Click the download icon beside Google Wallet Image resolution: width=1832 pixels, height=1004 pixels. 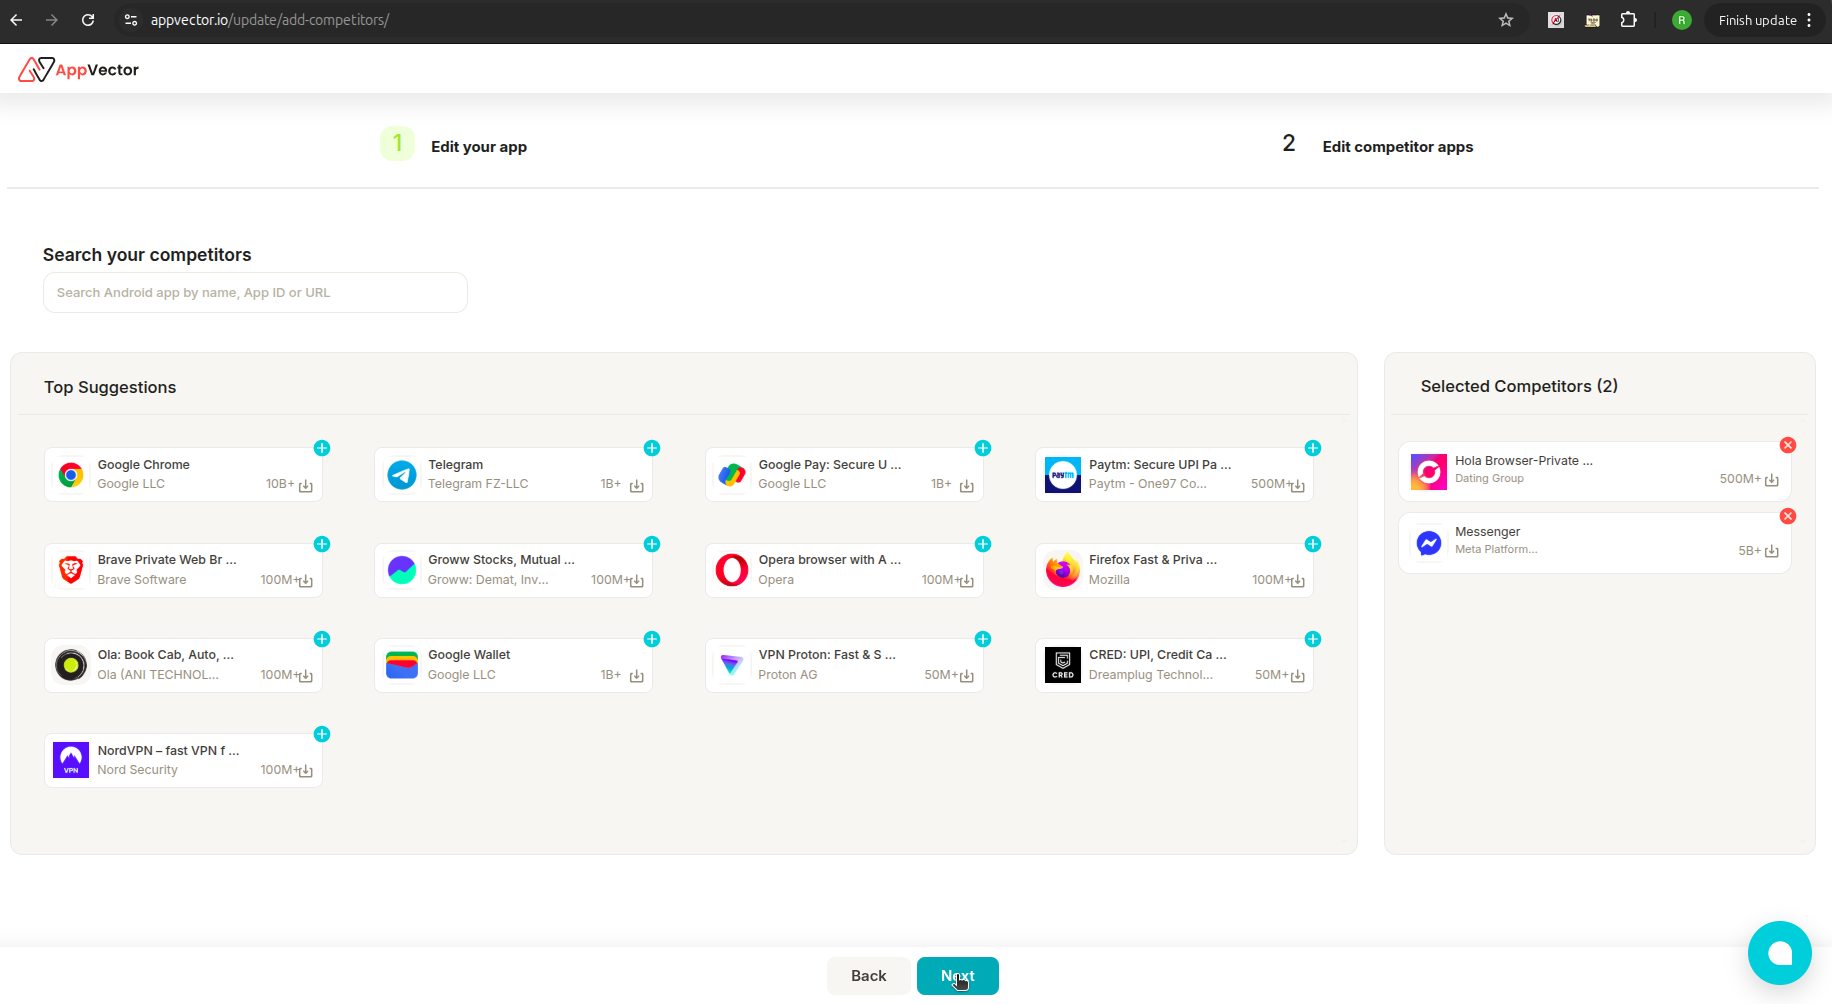point(637,676)
